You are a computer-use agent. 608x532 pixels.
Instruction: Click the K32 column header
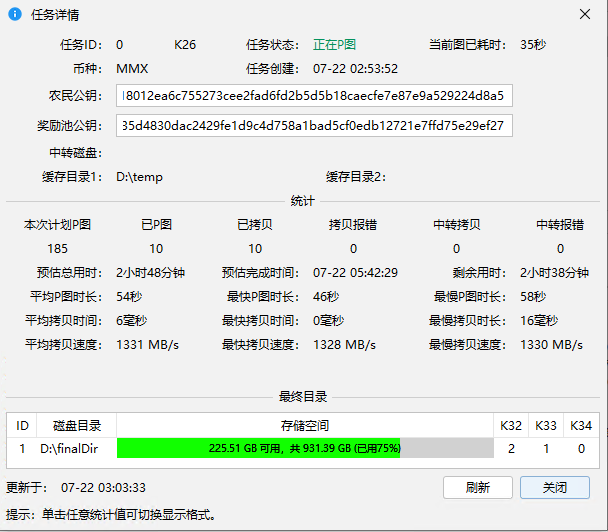coord(511,425)
